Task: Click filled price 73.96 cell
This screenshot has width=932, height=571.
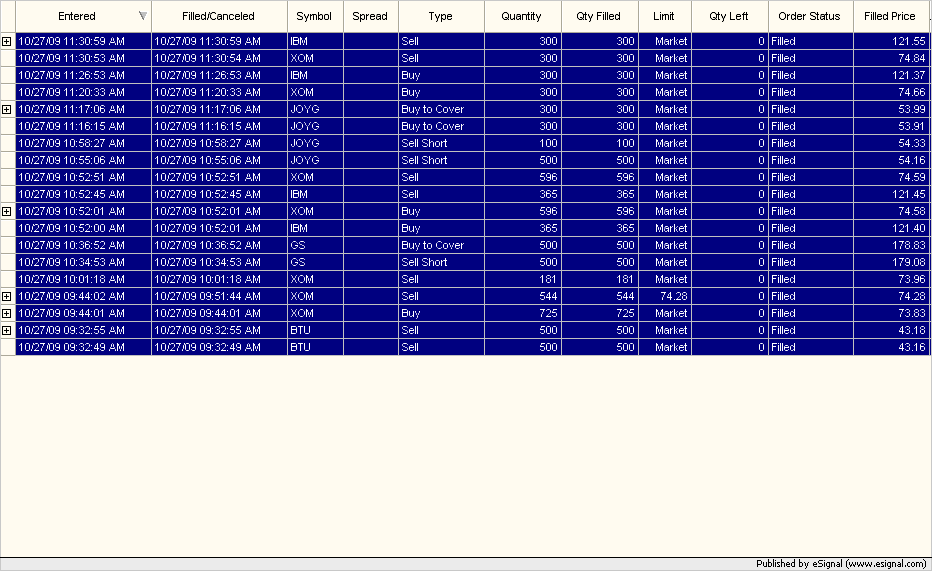Action: pyautogui.click(x=891, y=279)
